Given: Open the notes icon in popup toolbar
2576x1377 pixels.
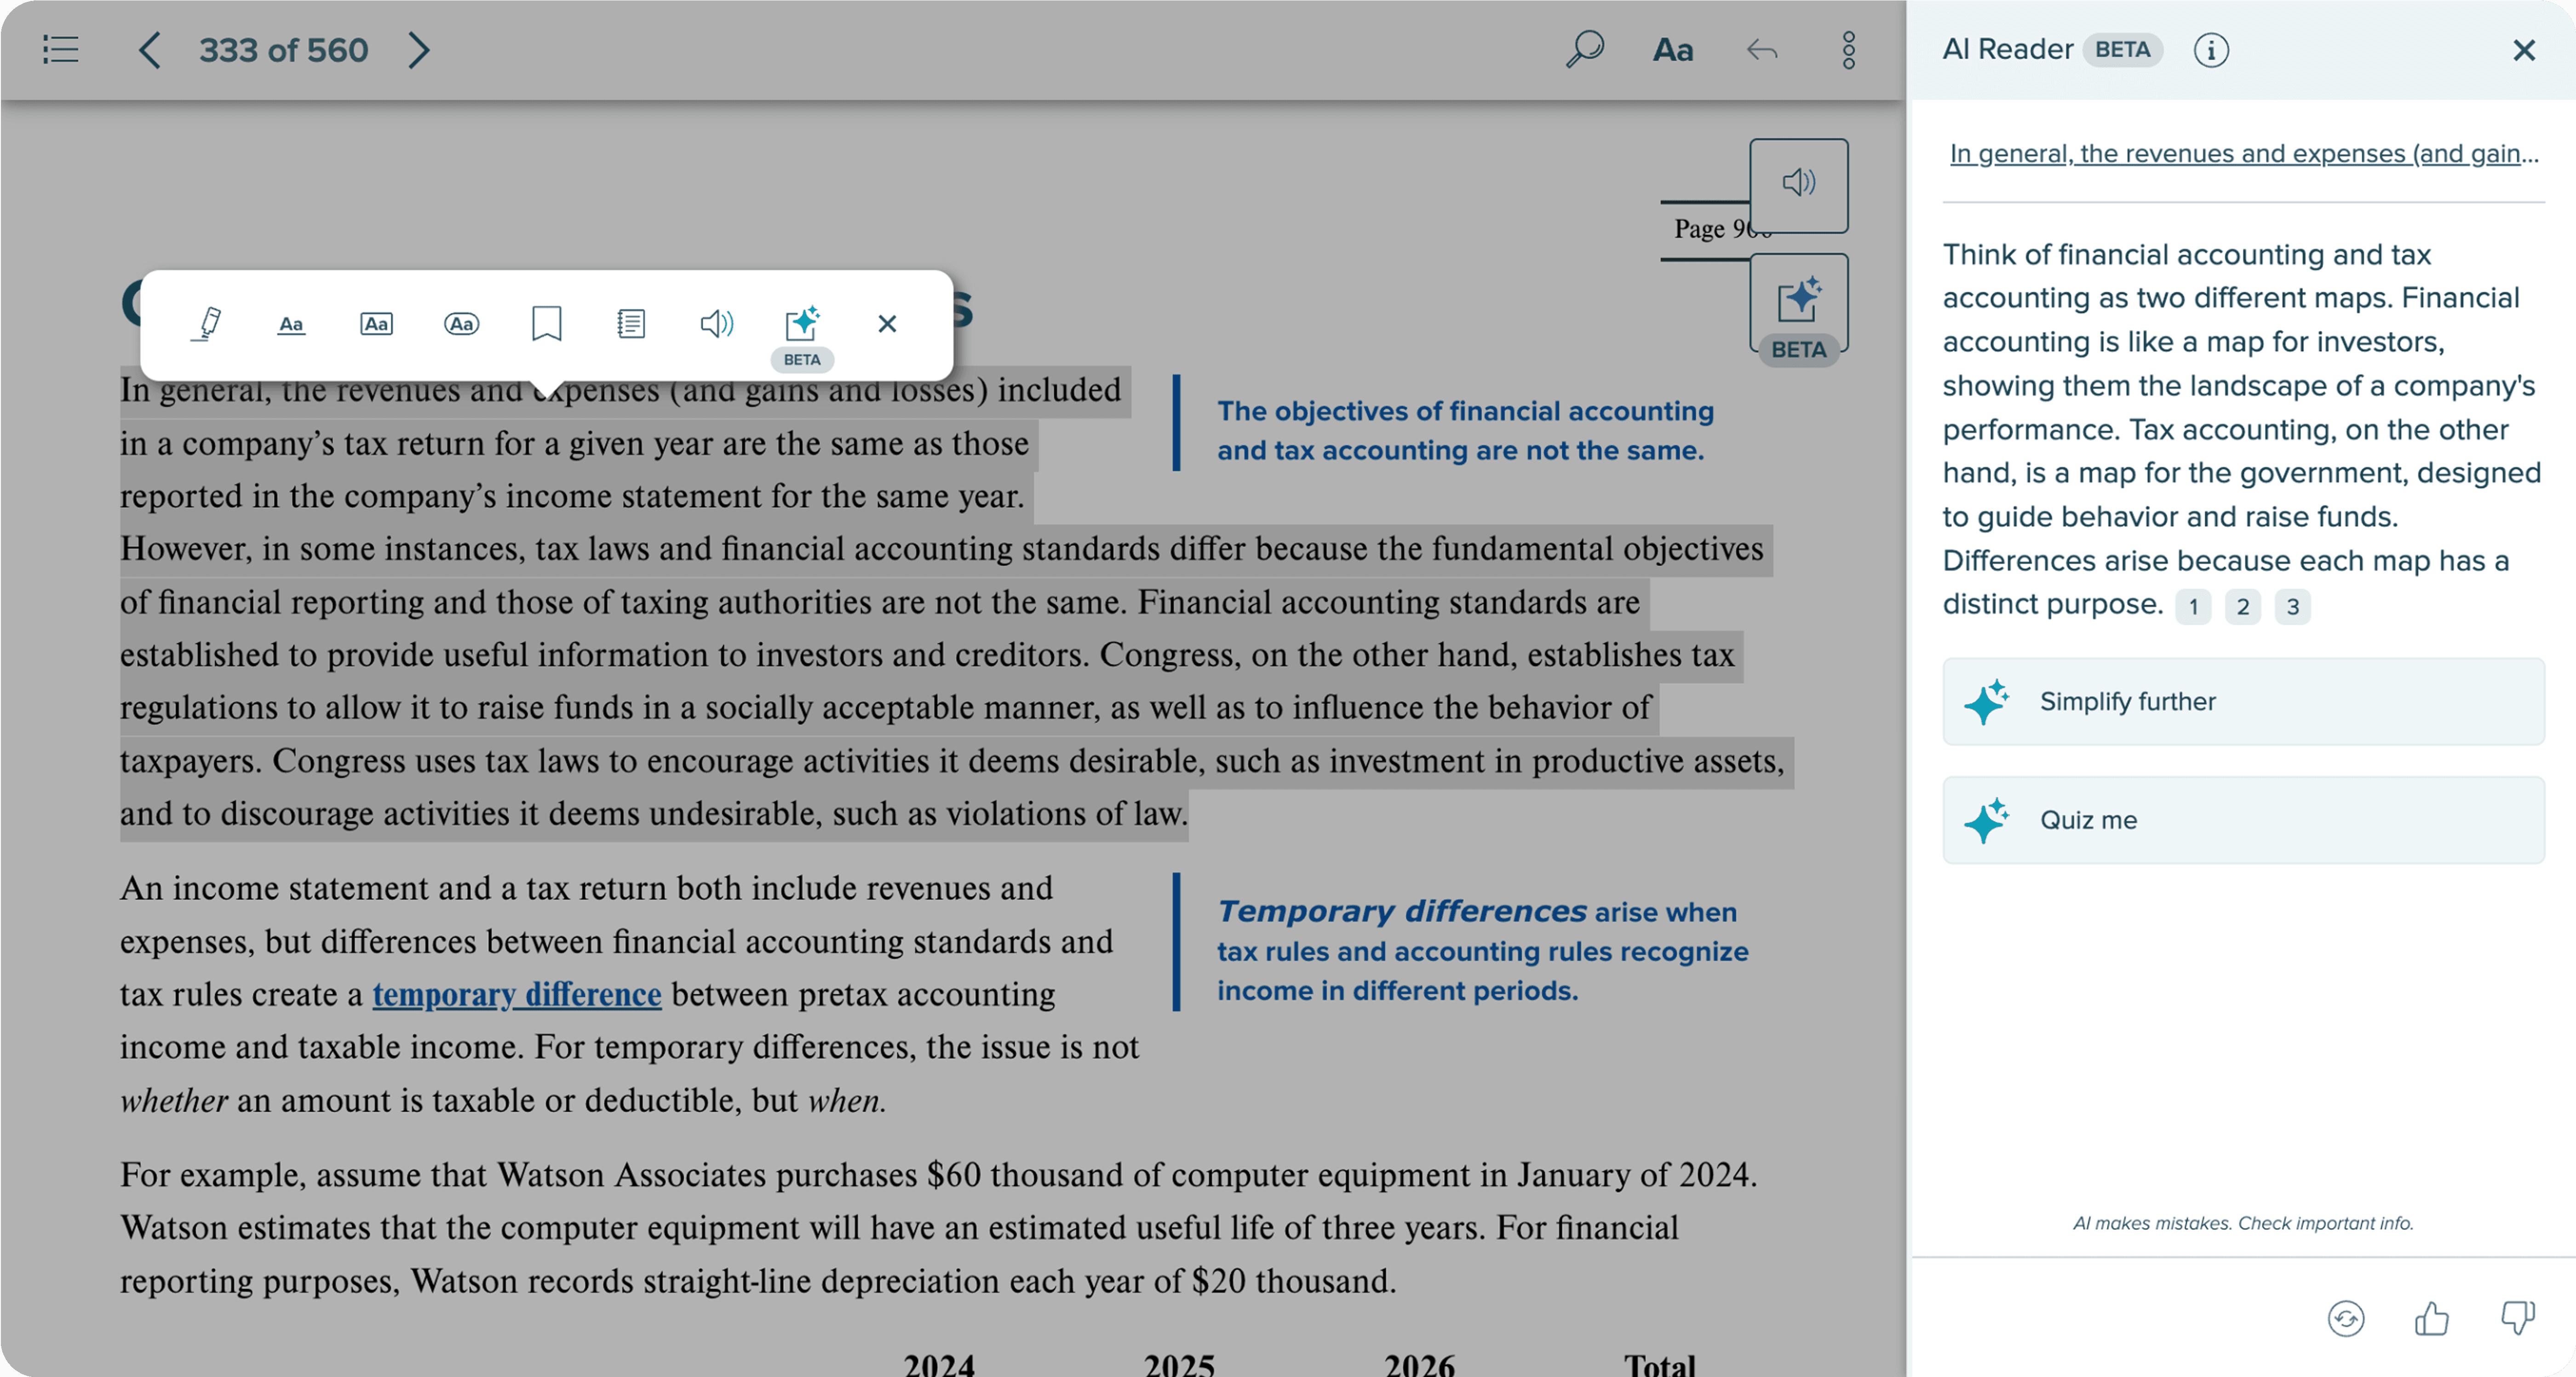Looking at the screenshot, I should pyautogui.click(x=631, y=324).
